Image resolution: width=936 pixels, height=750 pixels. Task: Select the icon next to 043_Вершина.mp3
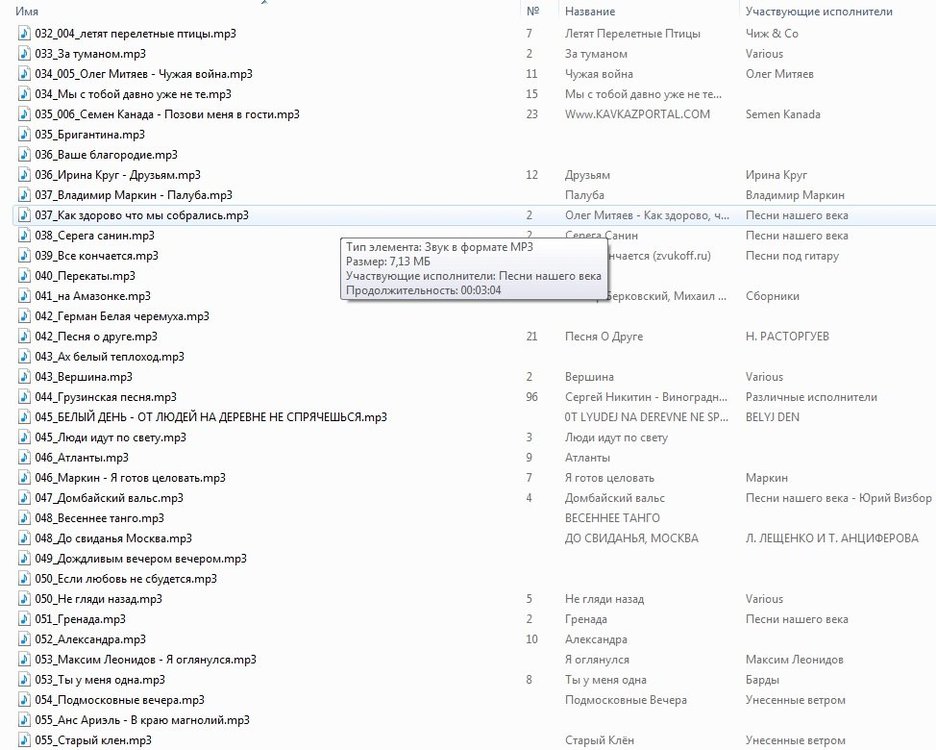(x=25, y=377)
